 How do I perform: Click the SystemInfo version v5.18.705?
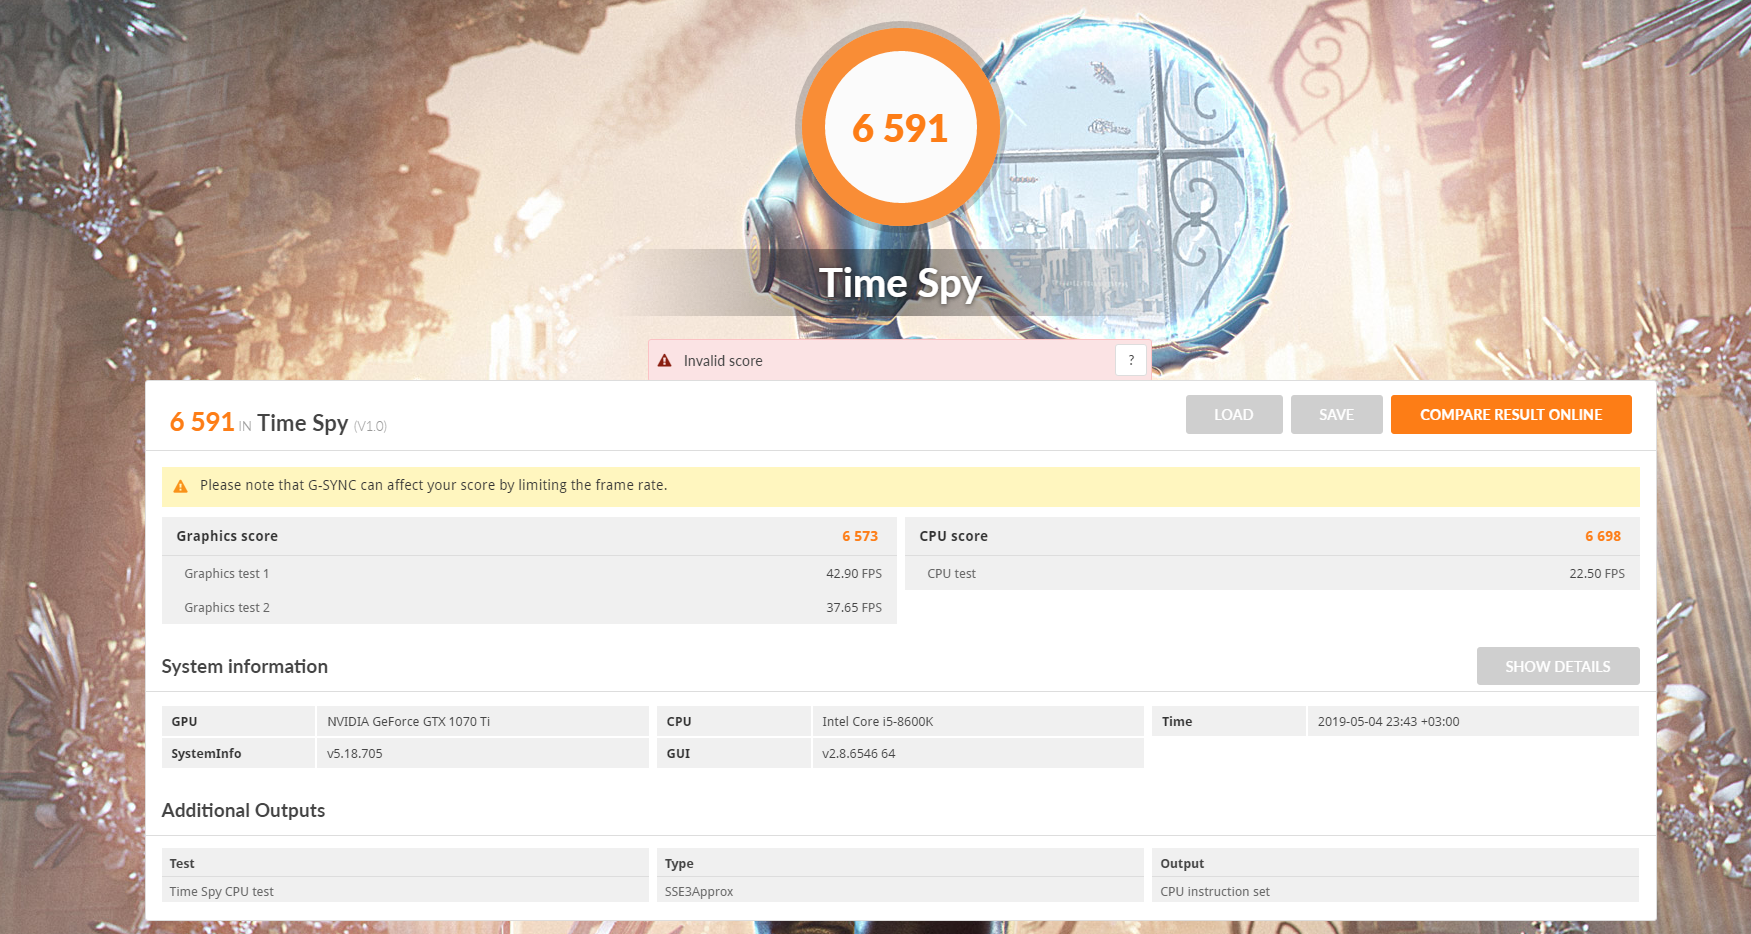pyautogui.click(x=355, y=754)
